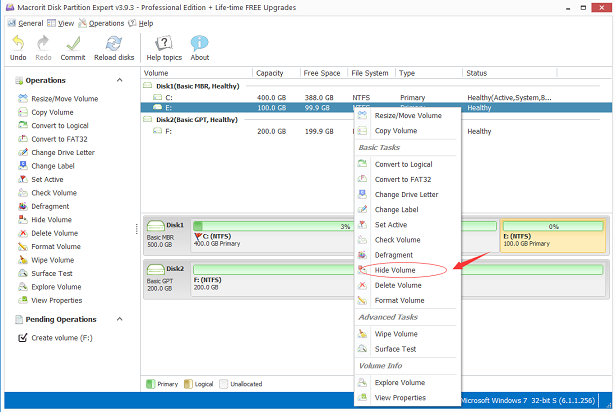
Task: Sort the list by the Status column header
Action: (x=509, y=73)
